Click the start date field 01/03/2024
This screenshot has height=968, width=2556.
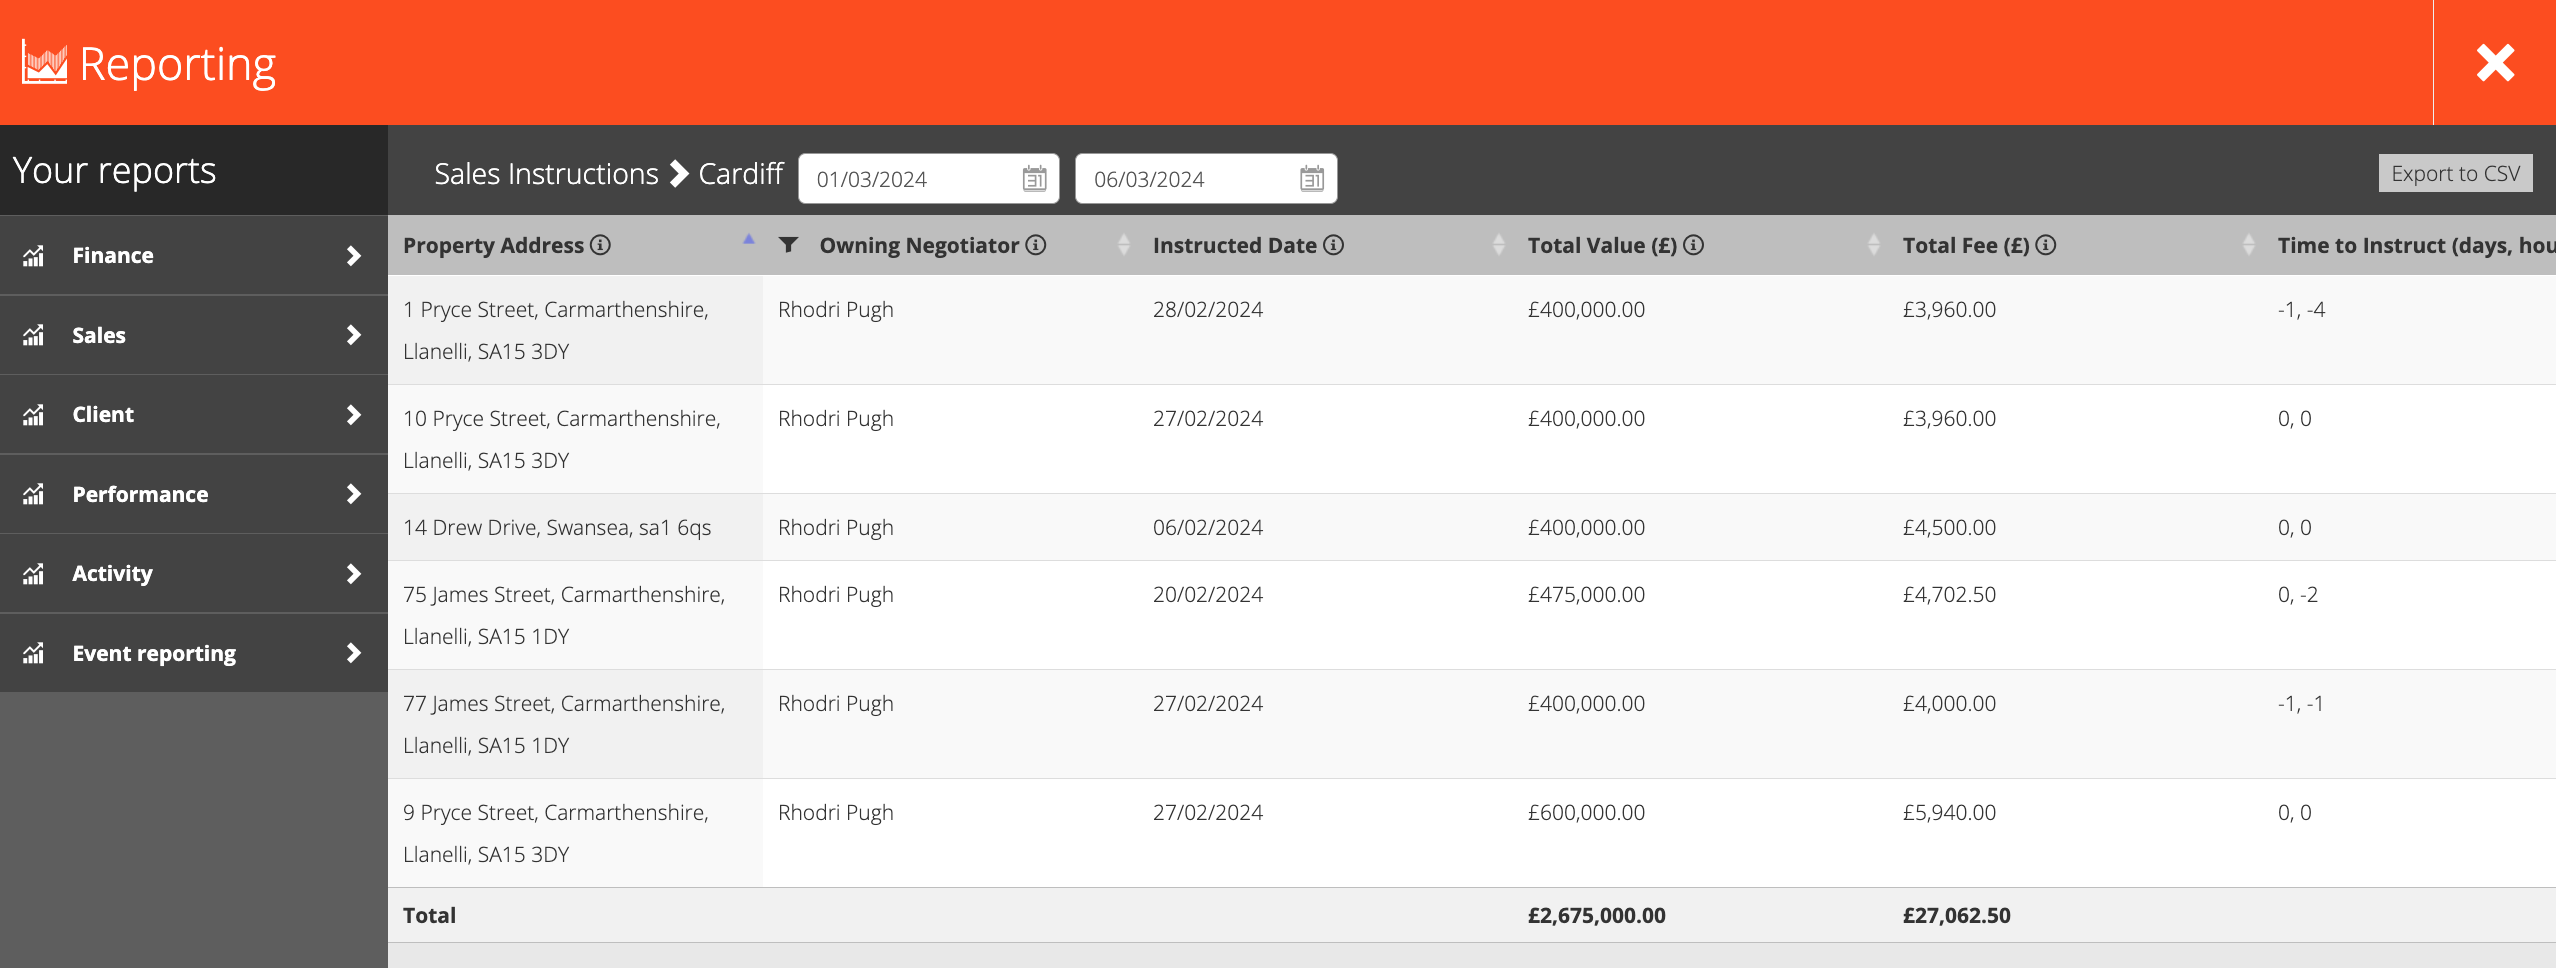928,179
